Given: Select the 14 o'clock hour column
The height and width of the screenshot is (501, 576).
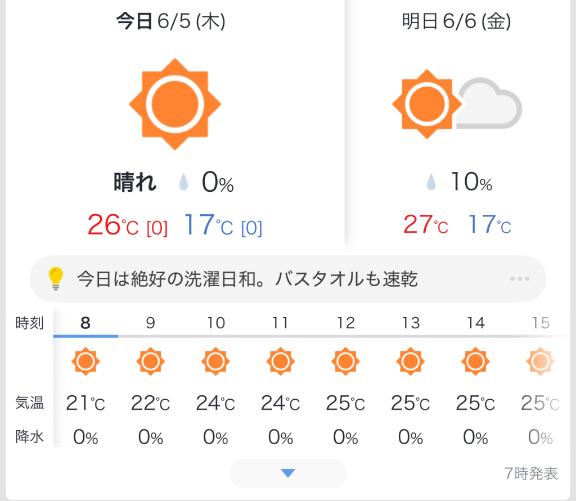Looking at the screenshot, I should pyautogui.click(x=475, y=380).
